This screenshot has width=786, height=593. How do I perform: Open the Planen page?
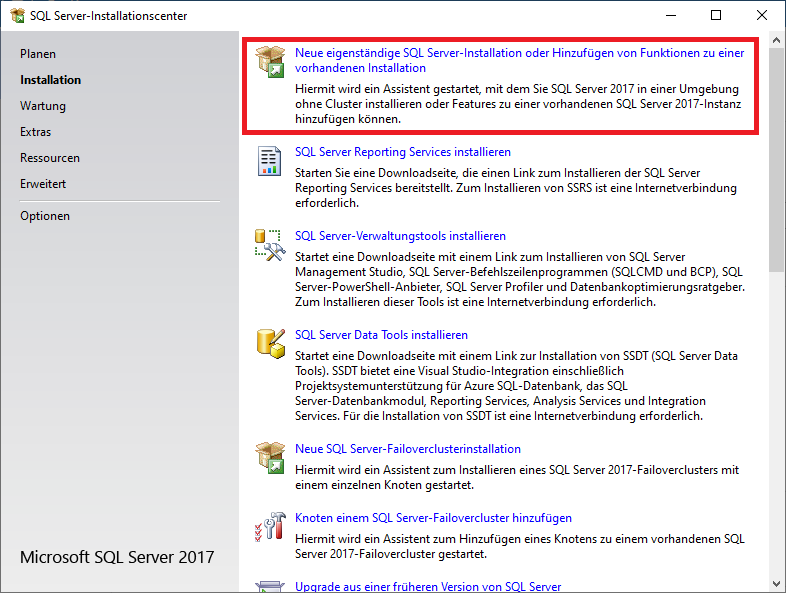(38, 54)
